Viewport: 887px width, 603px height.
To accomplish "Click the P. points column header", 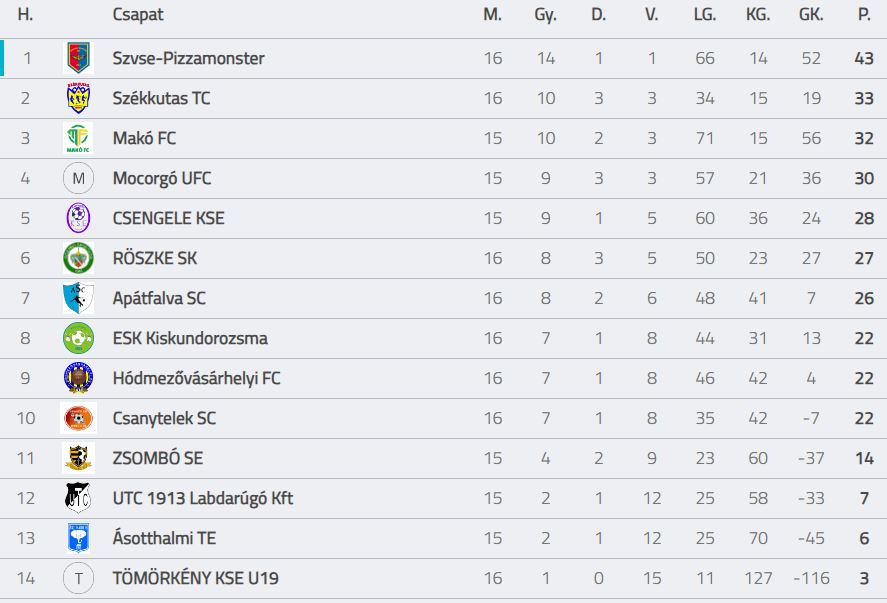I will click(x=864, y=15).
